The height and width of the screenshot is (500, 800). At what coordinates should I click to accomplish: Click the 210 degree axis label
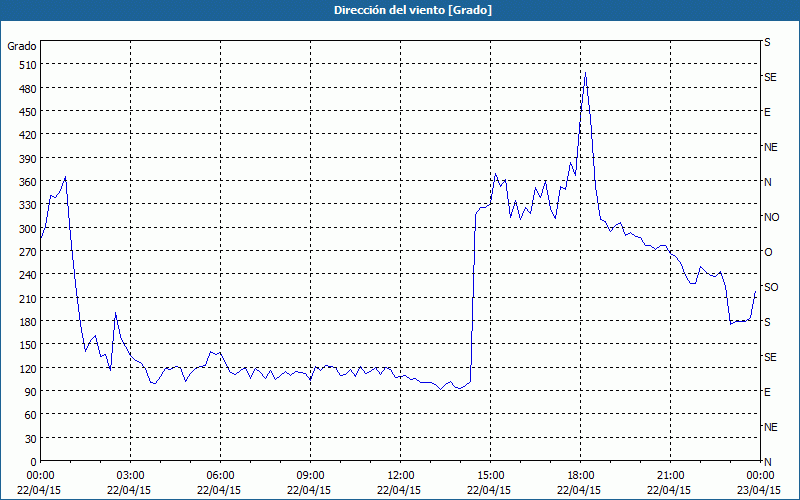click(28, 298)
